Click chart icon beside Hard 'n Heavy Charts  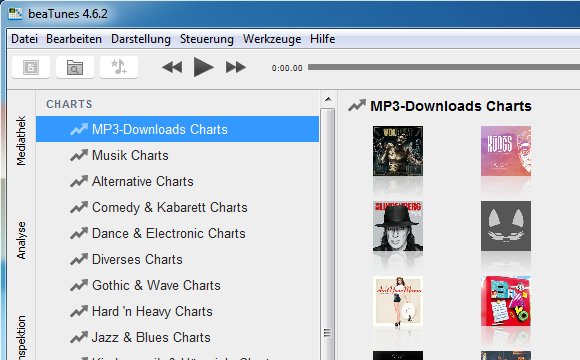79,311
